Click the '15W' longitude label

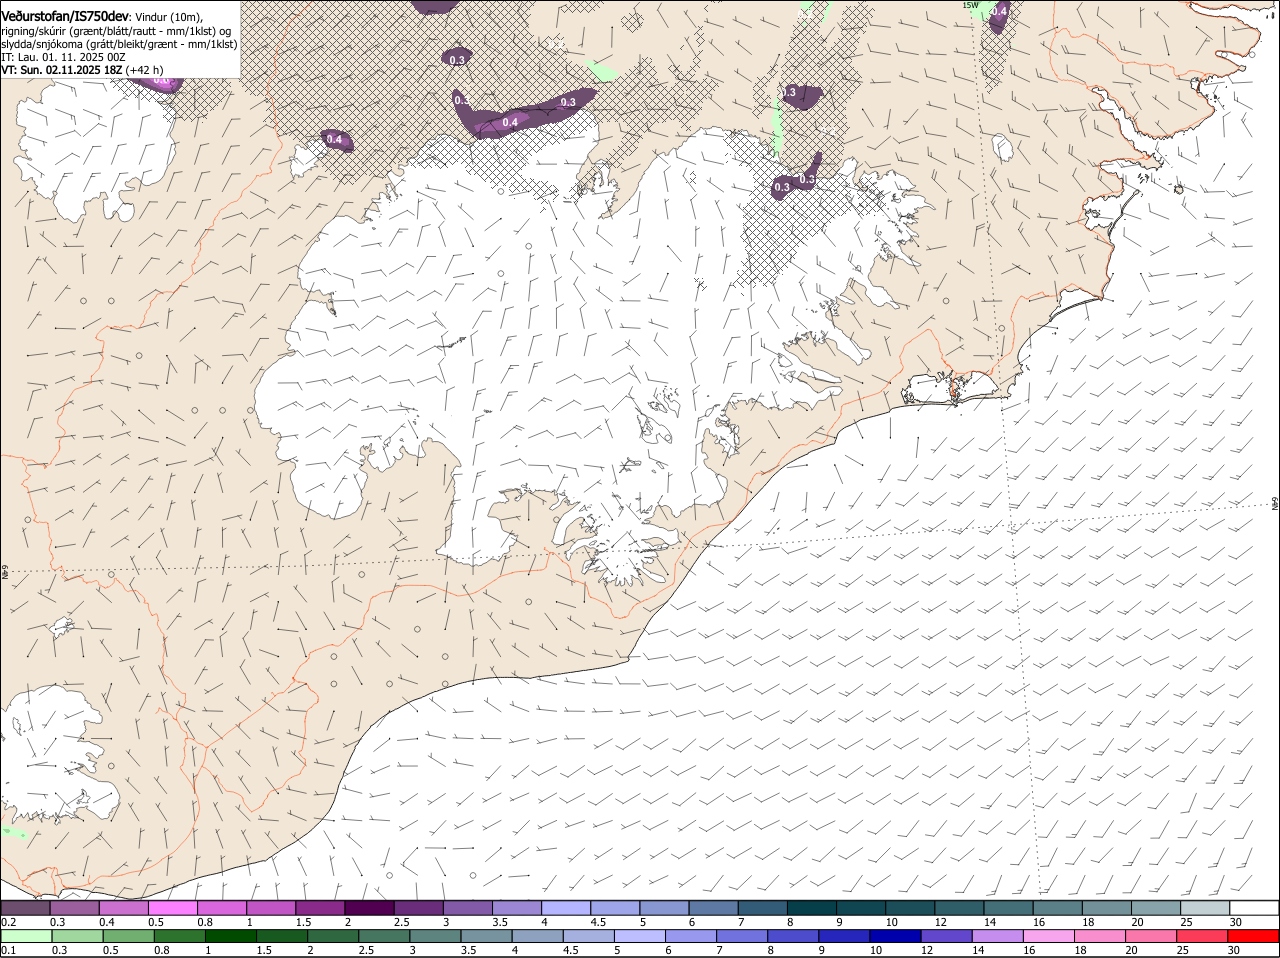970,5
